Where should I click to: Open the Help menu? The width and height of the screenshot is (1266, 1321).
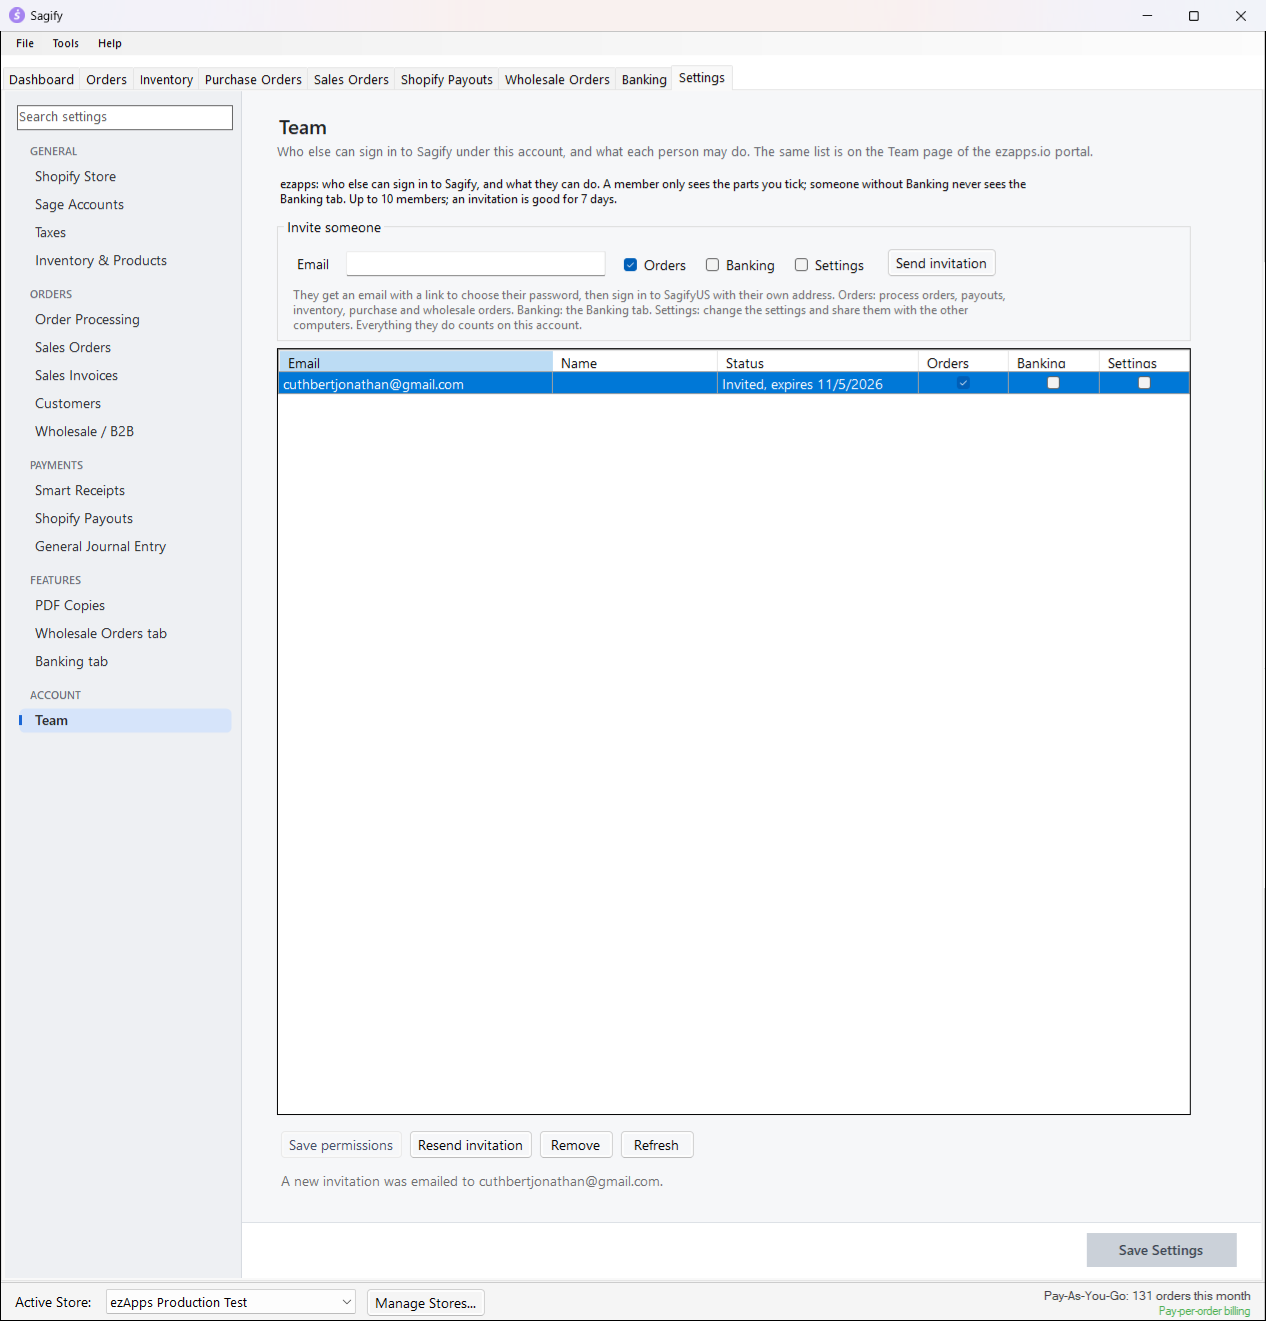coord(110,43)
